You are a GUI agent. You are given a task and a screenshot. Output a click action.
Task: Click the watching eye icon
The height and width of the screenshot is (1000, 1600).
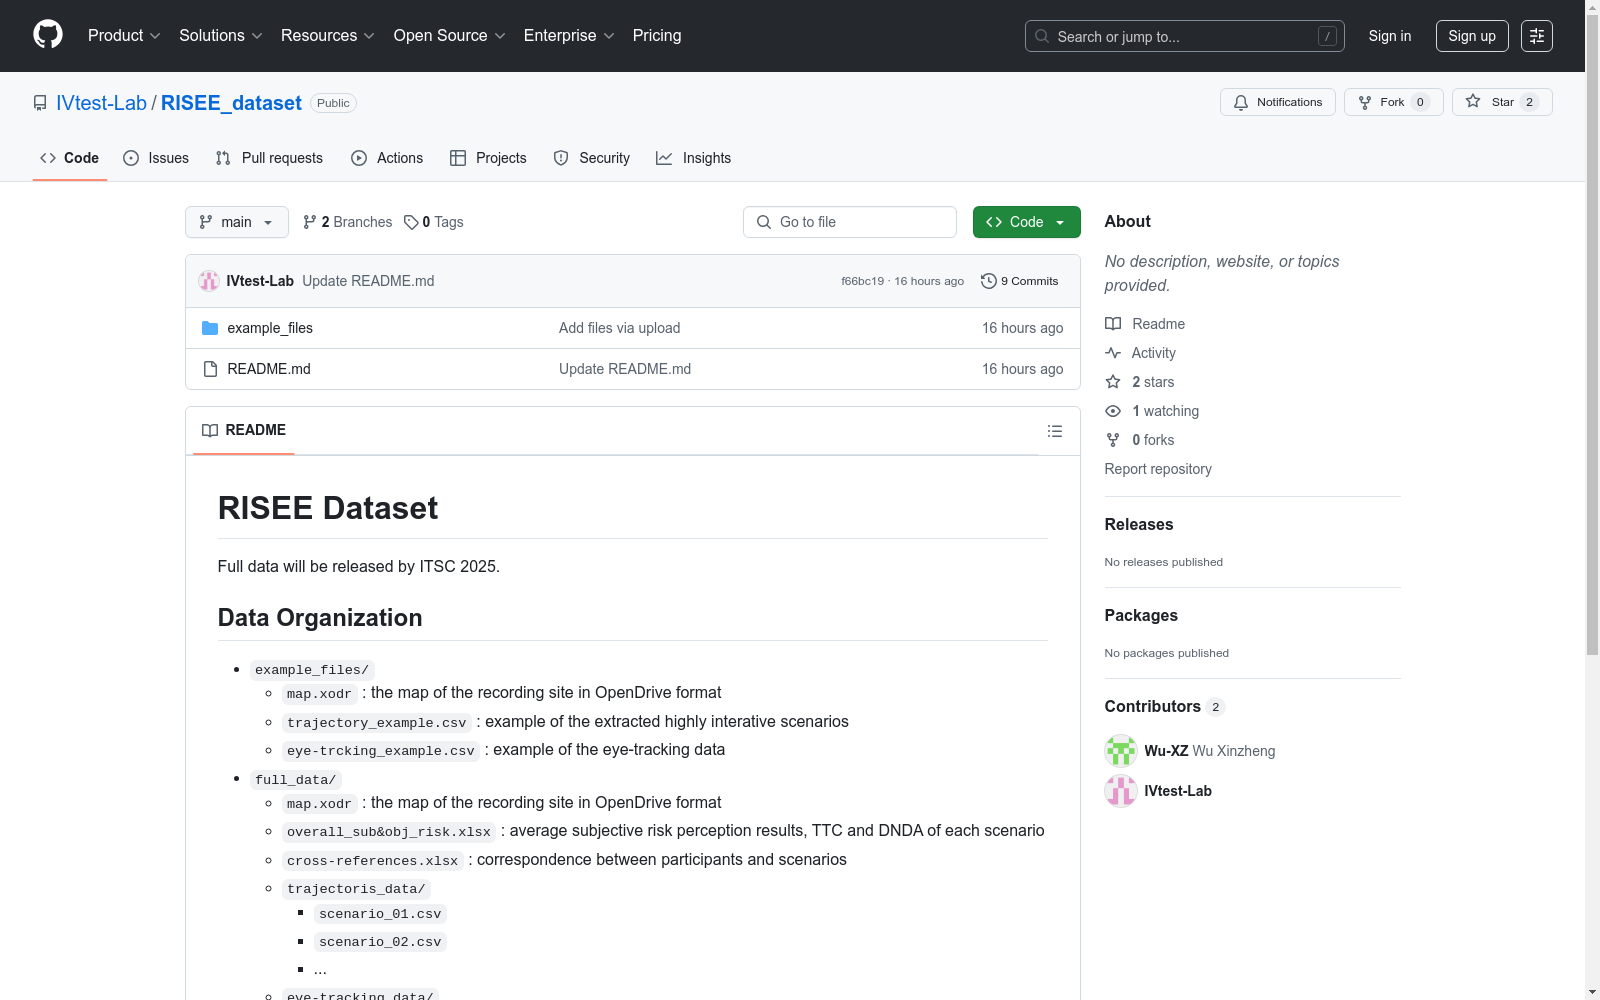(x=1113, y=411)
